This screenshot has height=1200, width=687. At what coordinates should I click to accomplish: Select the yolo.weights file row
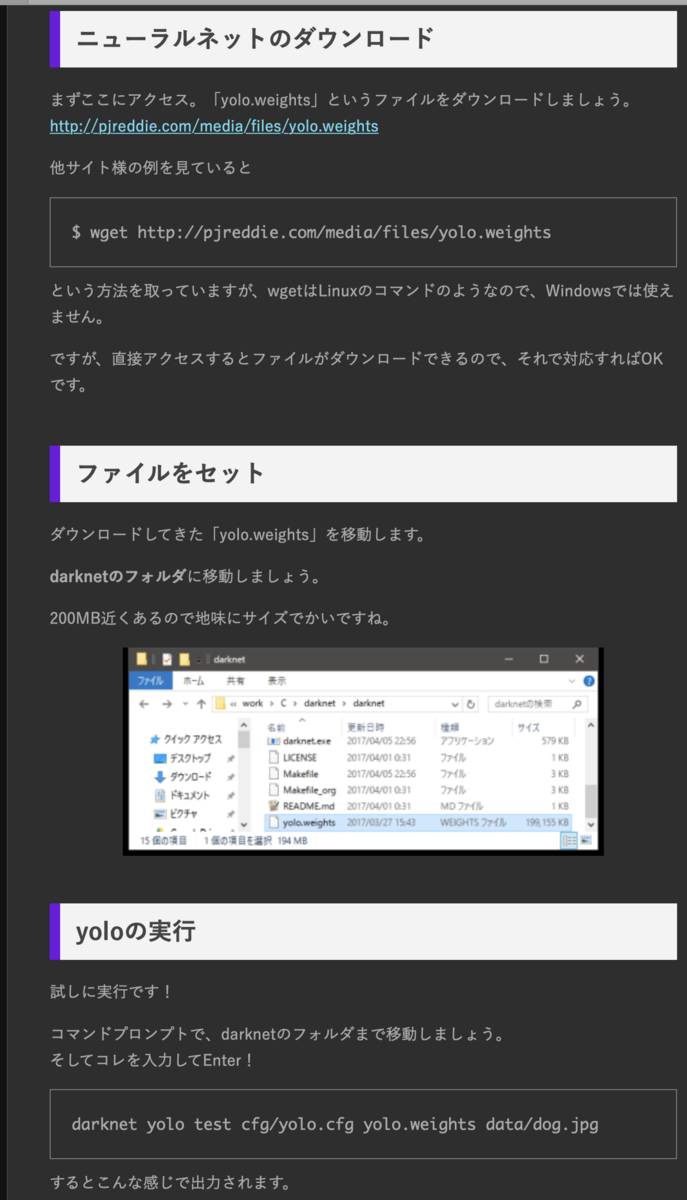point(418,822)
